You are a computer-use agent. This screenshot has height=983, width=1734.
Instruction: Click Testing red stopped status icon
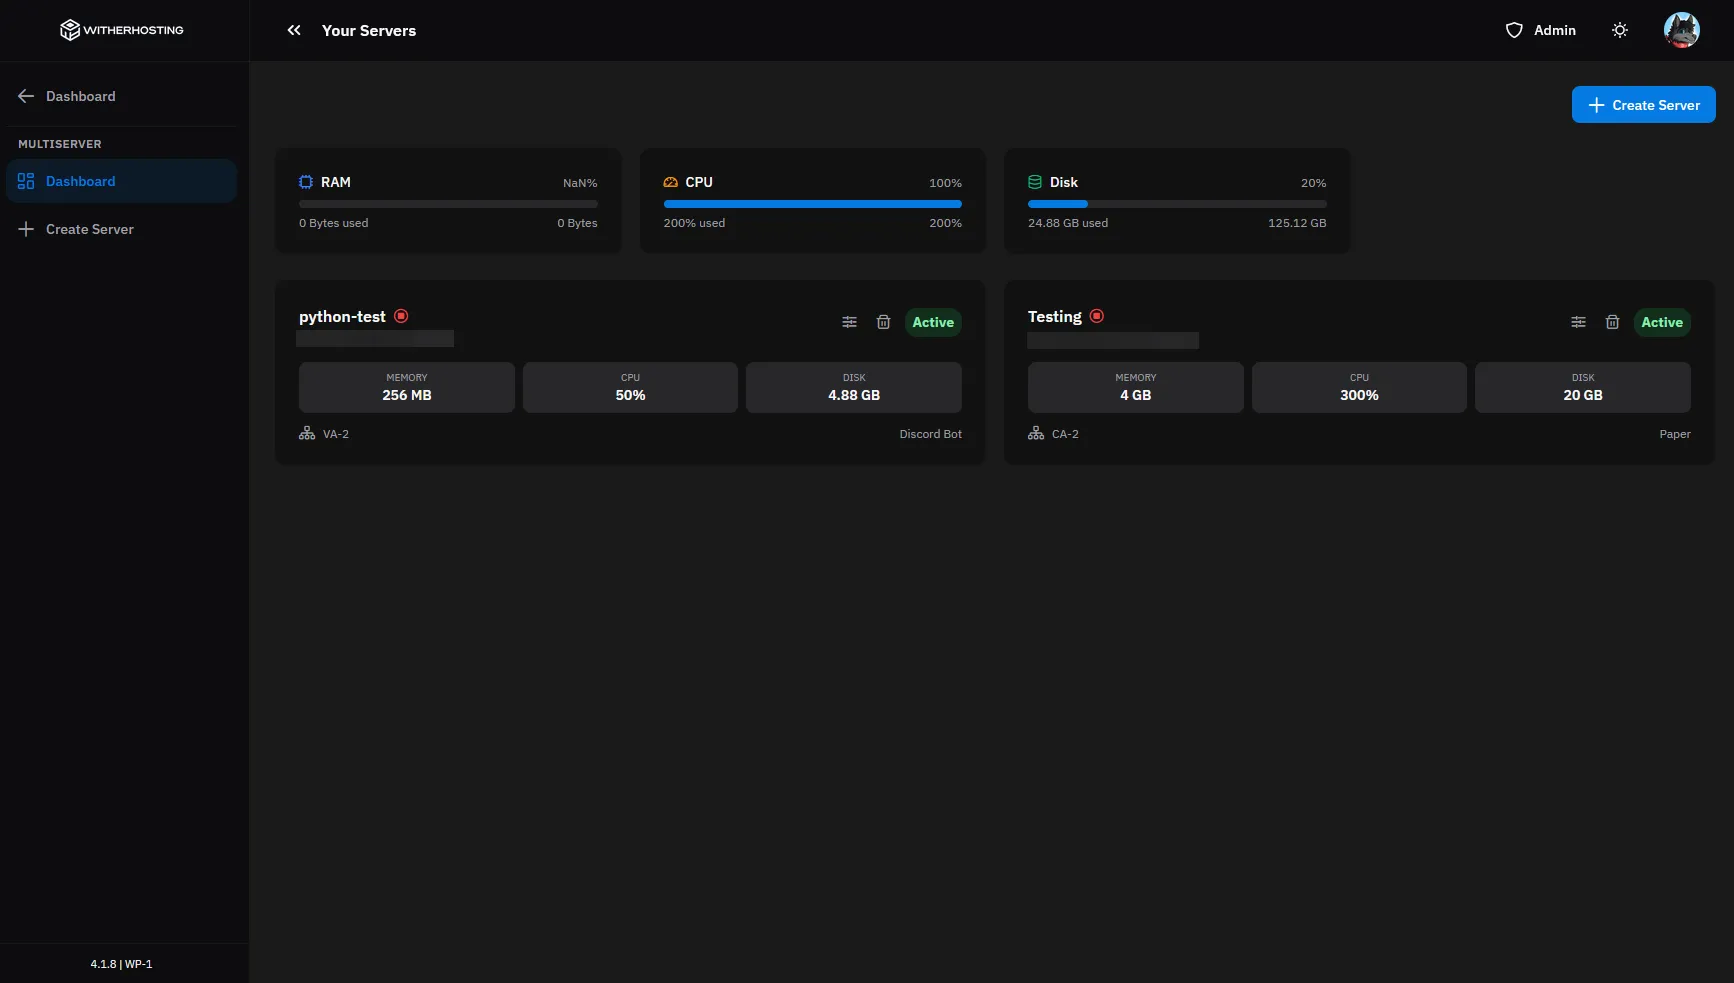(1097, 316)
